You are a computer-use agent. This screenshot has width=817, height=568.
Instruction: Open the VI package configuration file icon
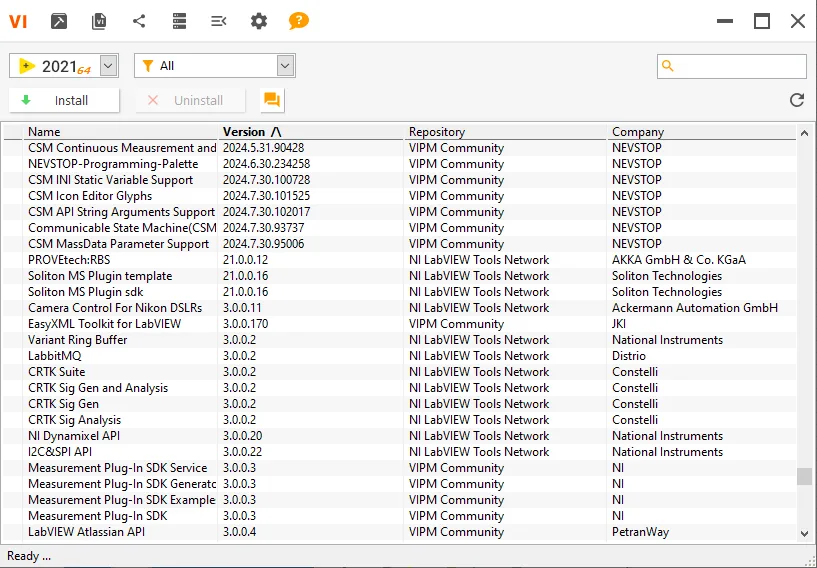tap(99, 21)
